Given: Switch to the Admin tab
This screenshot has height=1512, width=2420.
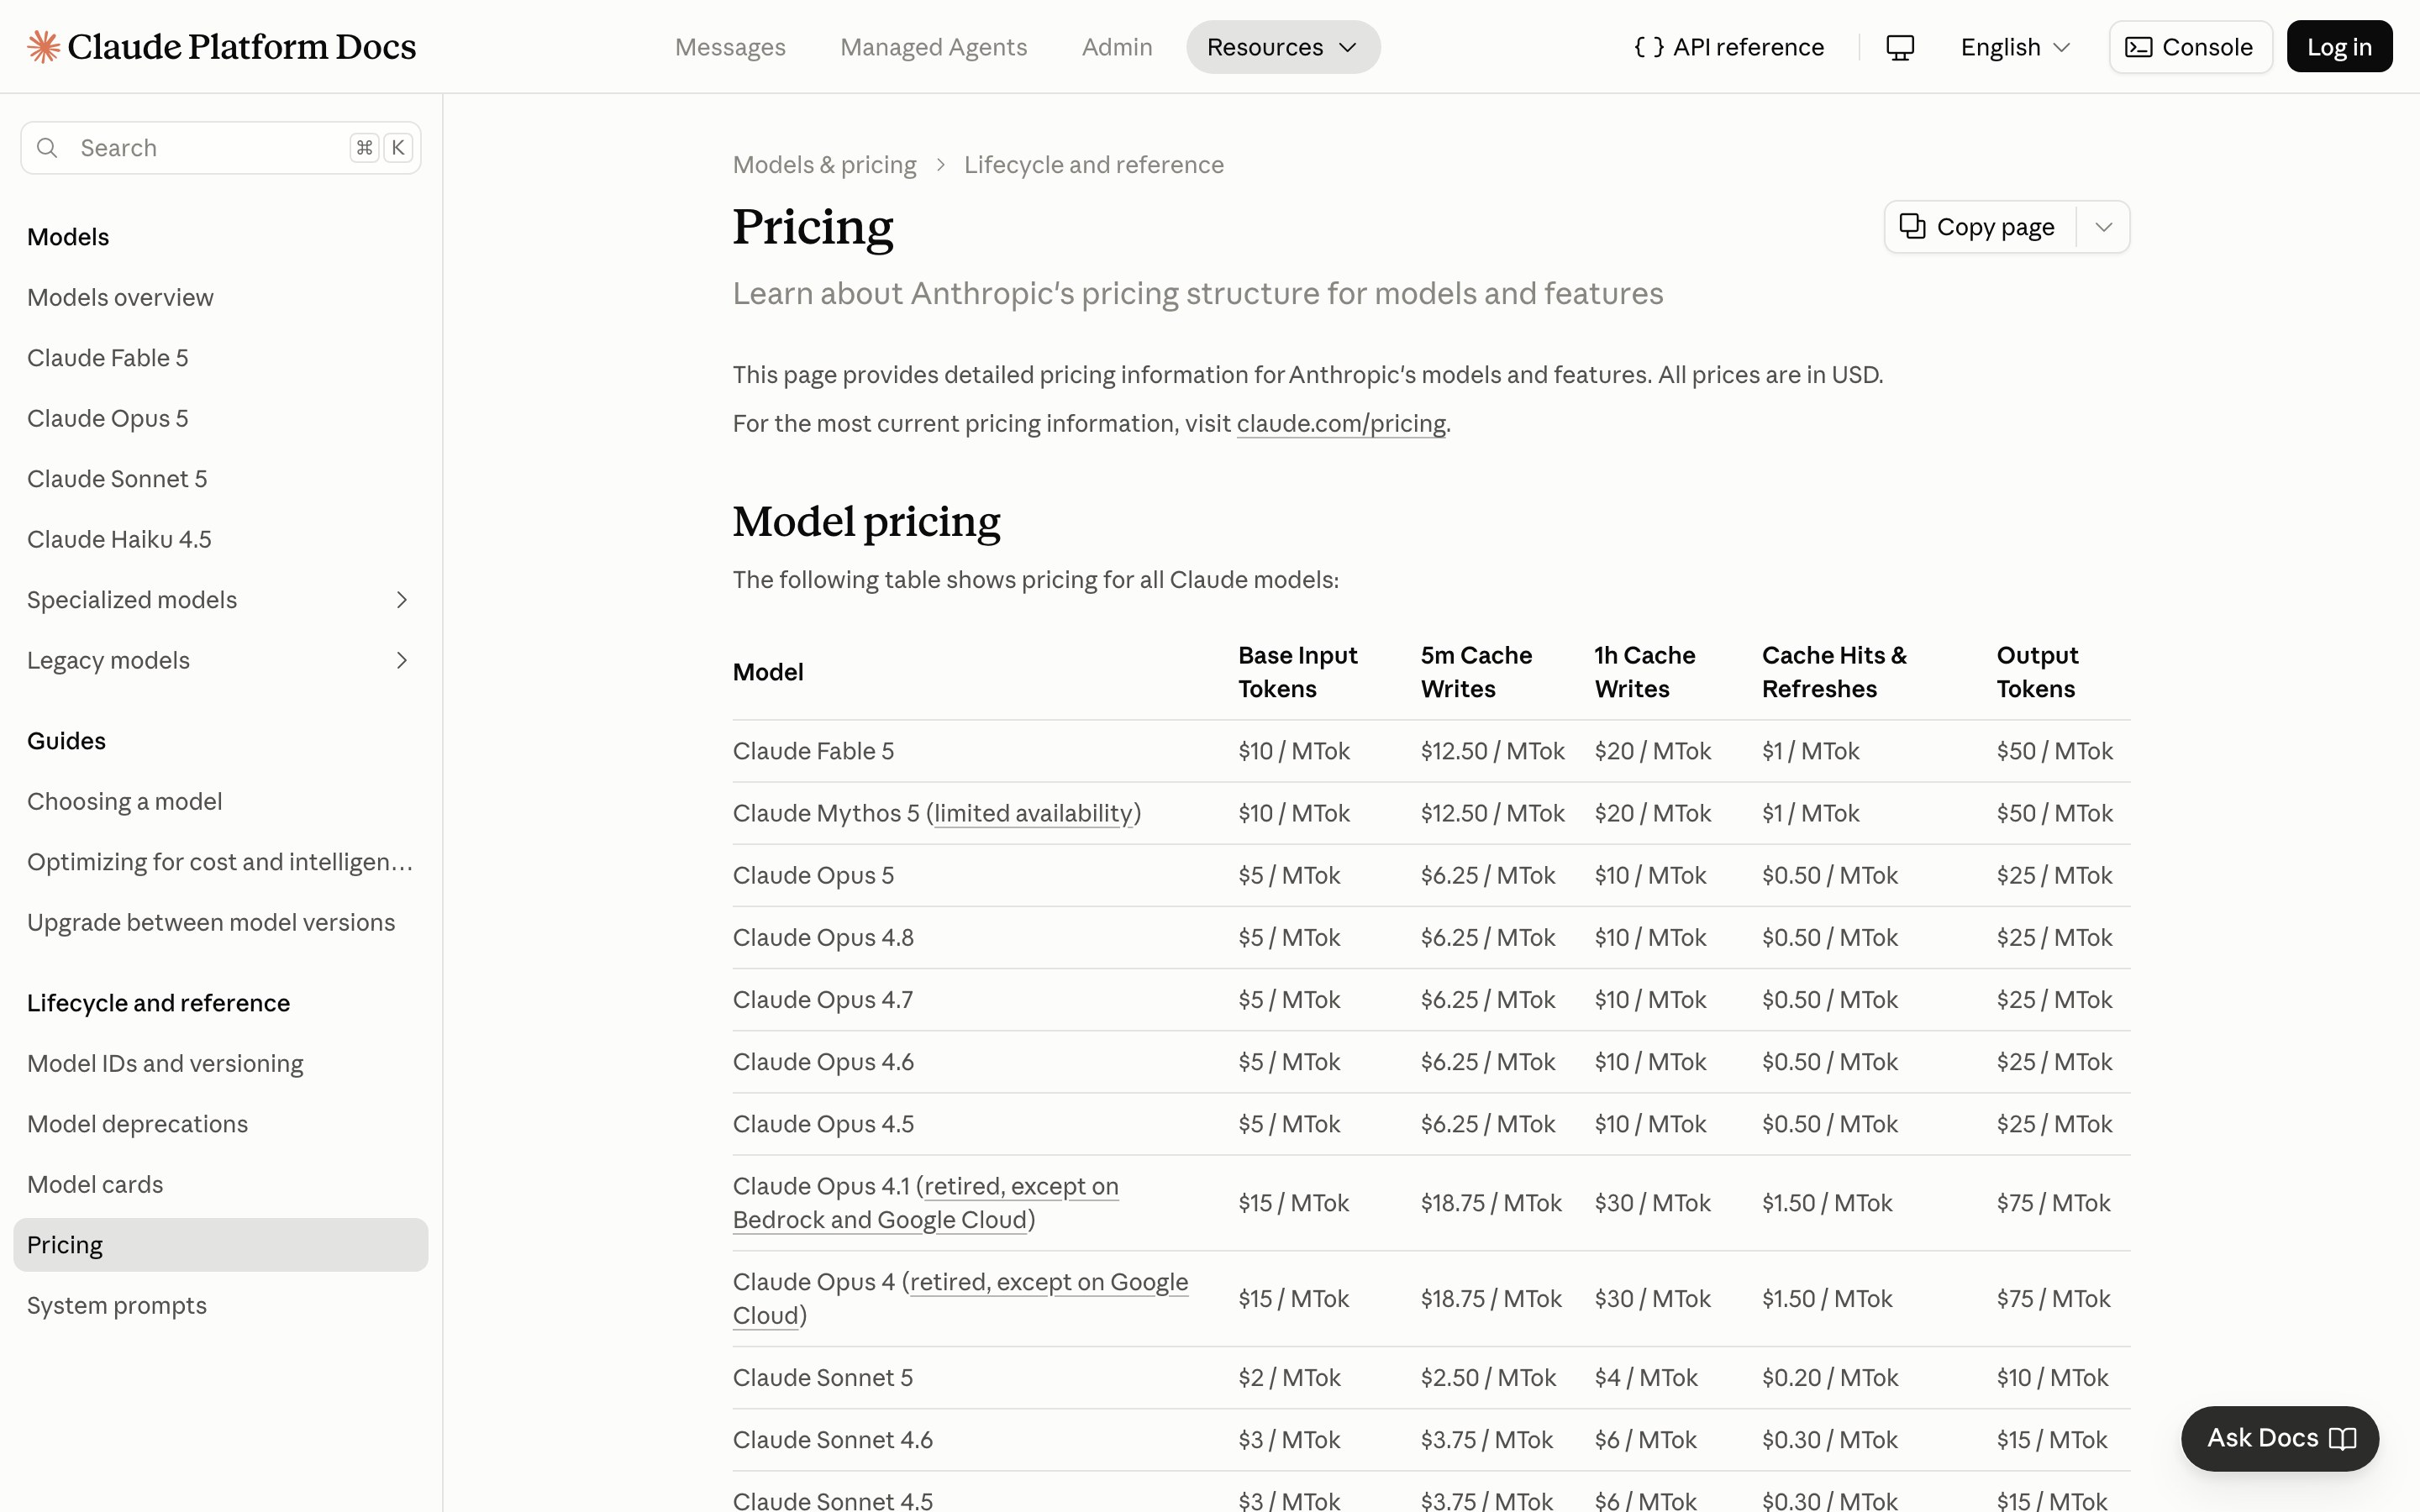Looking at the screenshot, I should [x=1117, y=47].
